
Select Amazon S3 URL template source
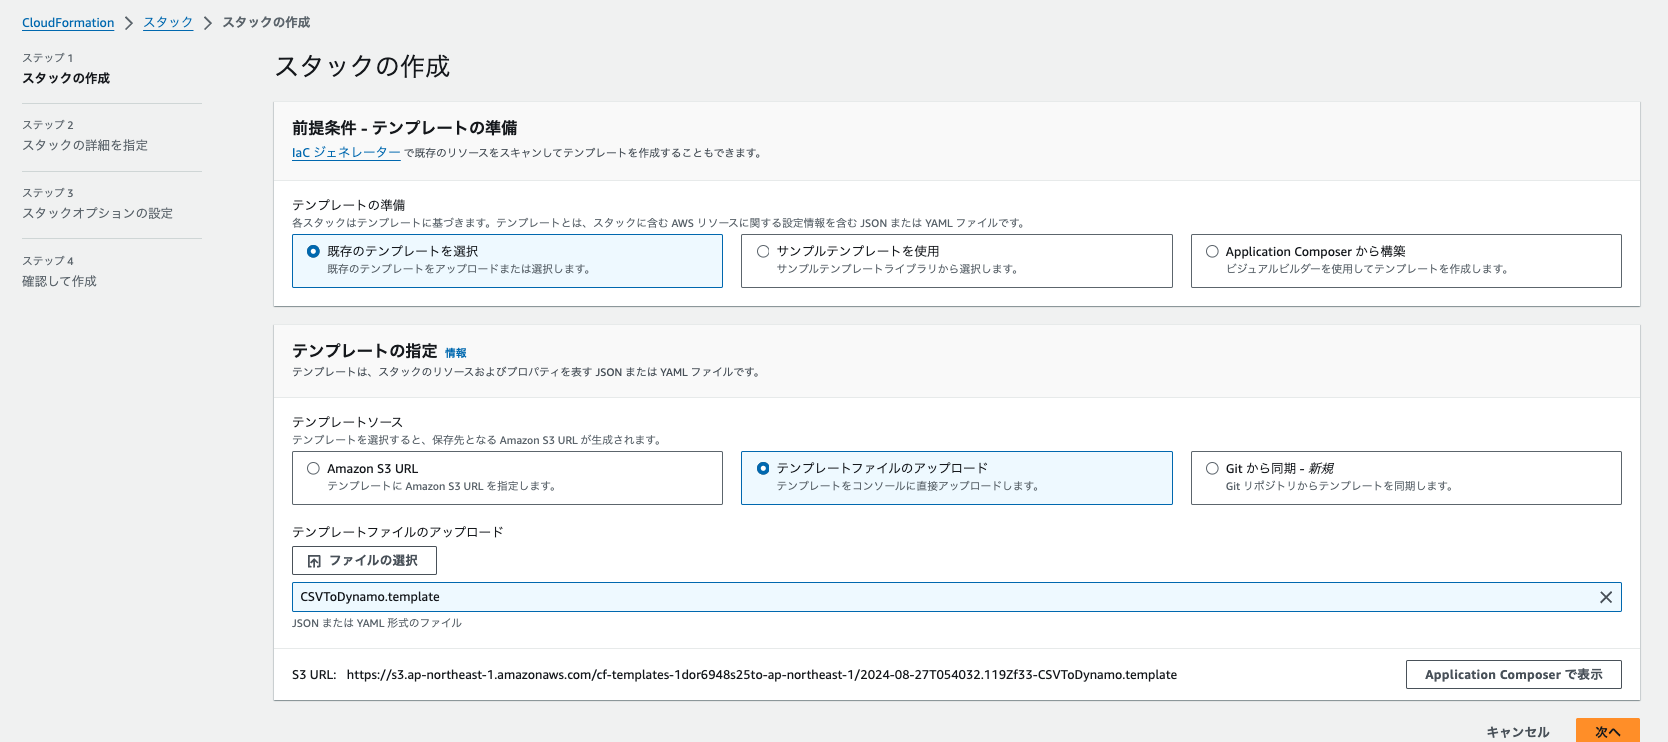[314, 469]
